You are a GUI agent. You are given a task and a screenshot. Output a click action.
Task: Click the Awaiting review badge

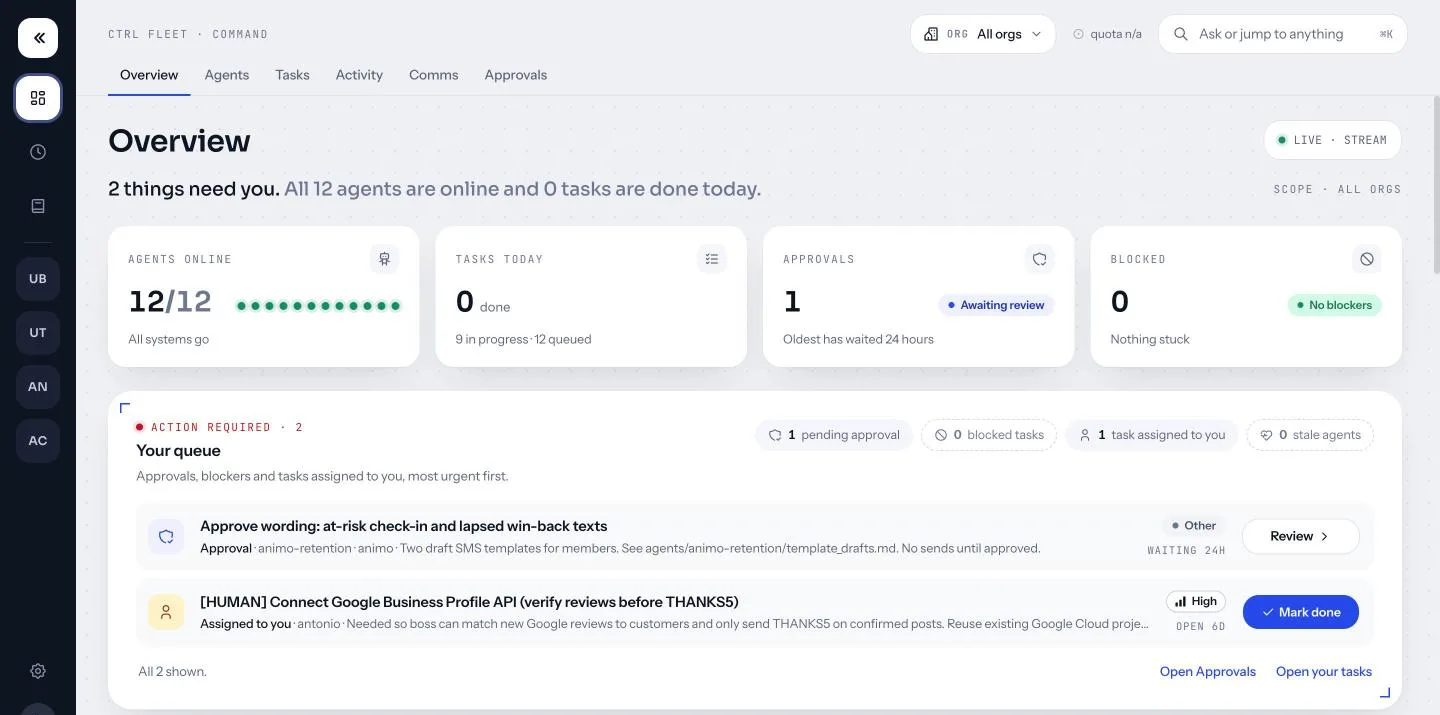(996, 305)
